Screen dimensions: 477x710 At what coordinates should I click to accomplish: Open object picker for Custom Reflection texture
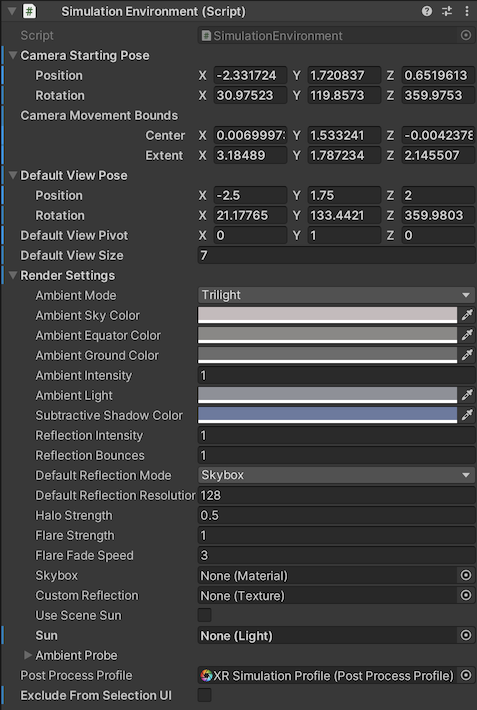(466, 595)
